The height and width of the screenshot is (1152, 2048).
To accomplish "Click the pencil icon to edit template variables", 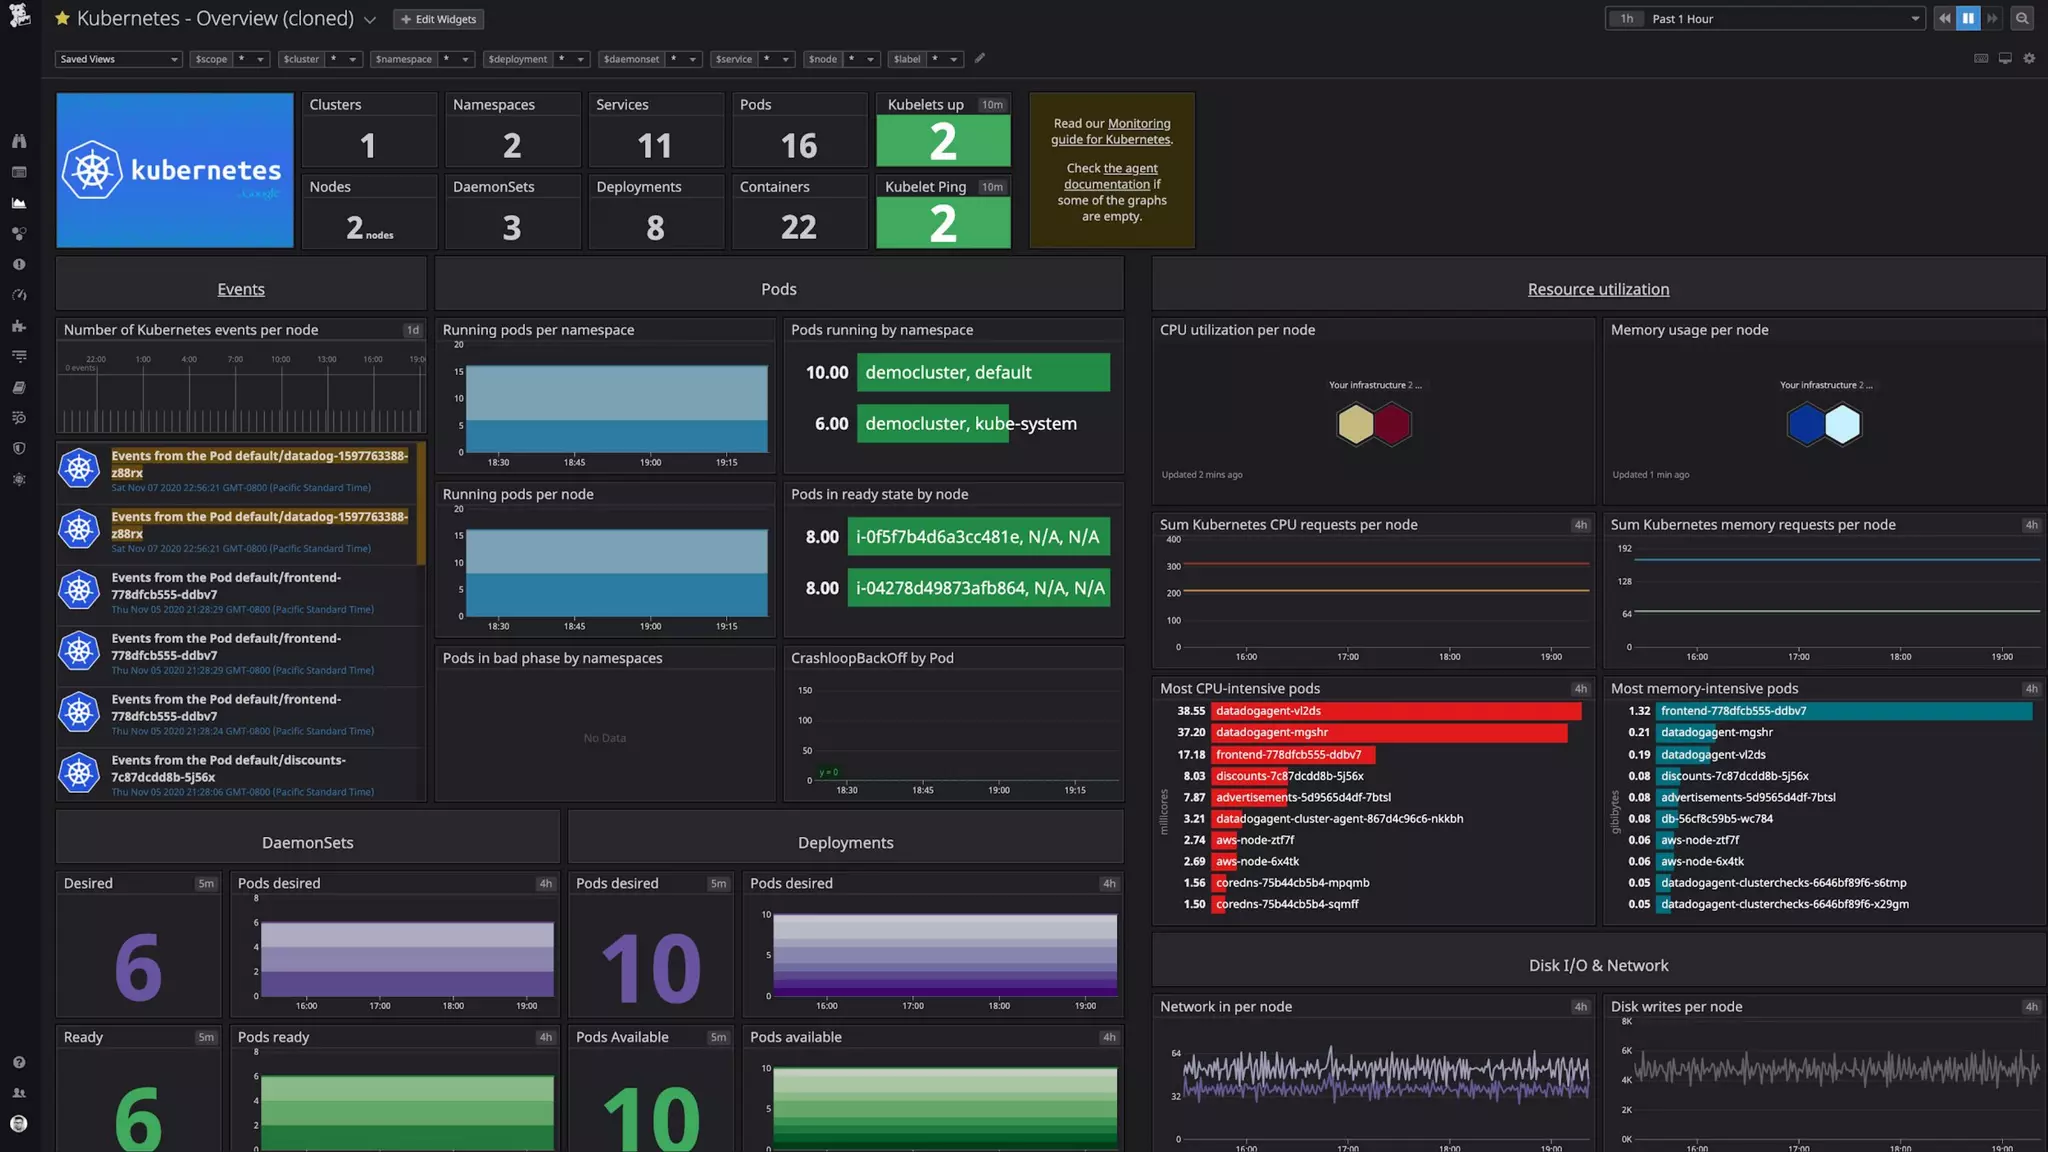I will (x=980, y=58).
